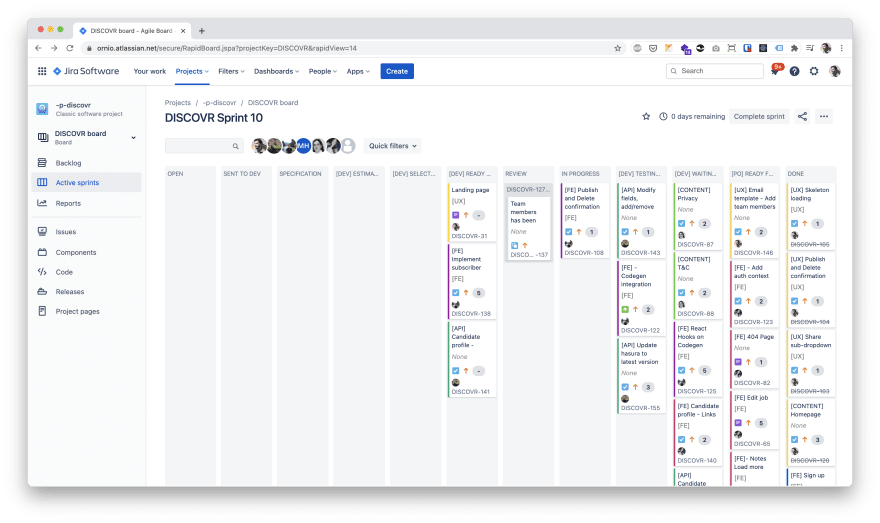Star the DISCOVR Sprint 10 board
The image size is (880, 523).
pyautogui.click(x=646, y=117)
